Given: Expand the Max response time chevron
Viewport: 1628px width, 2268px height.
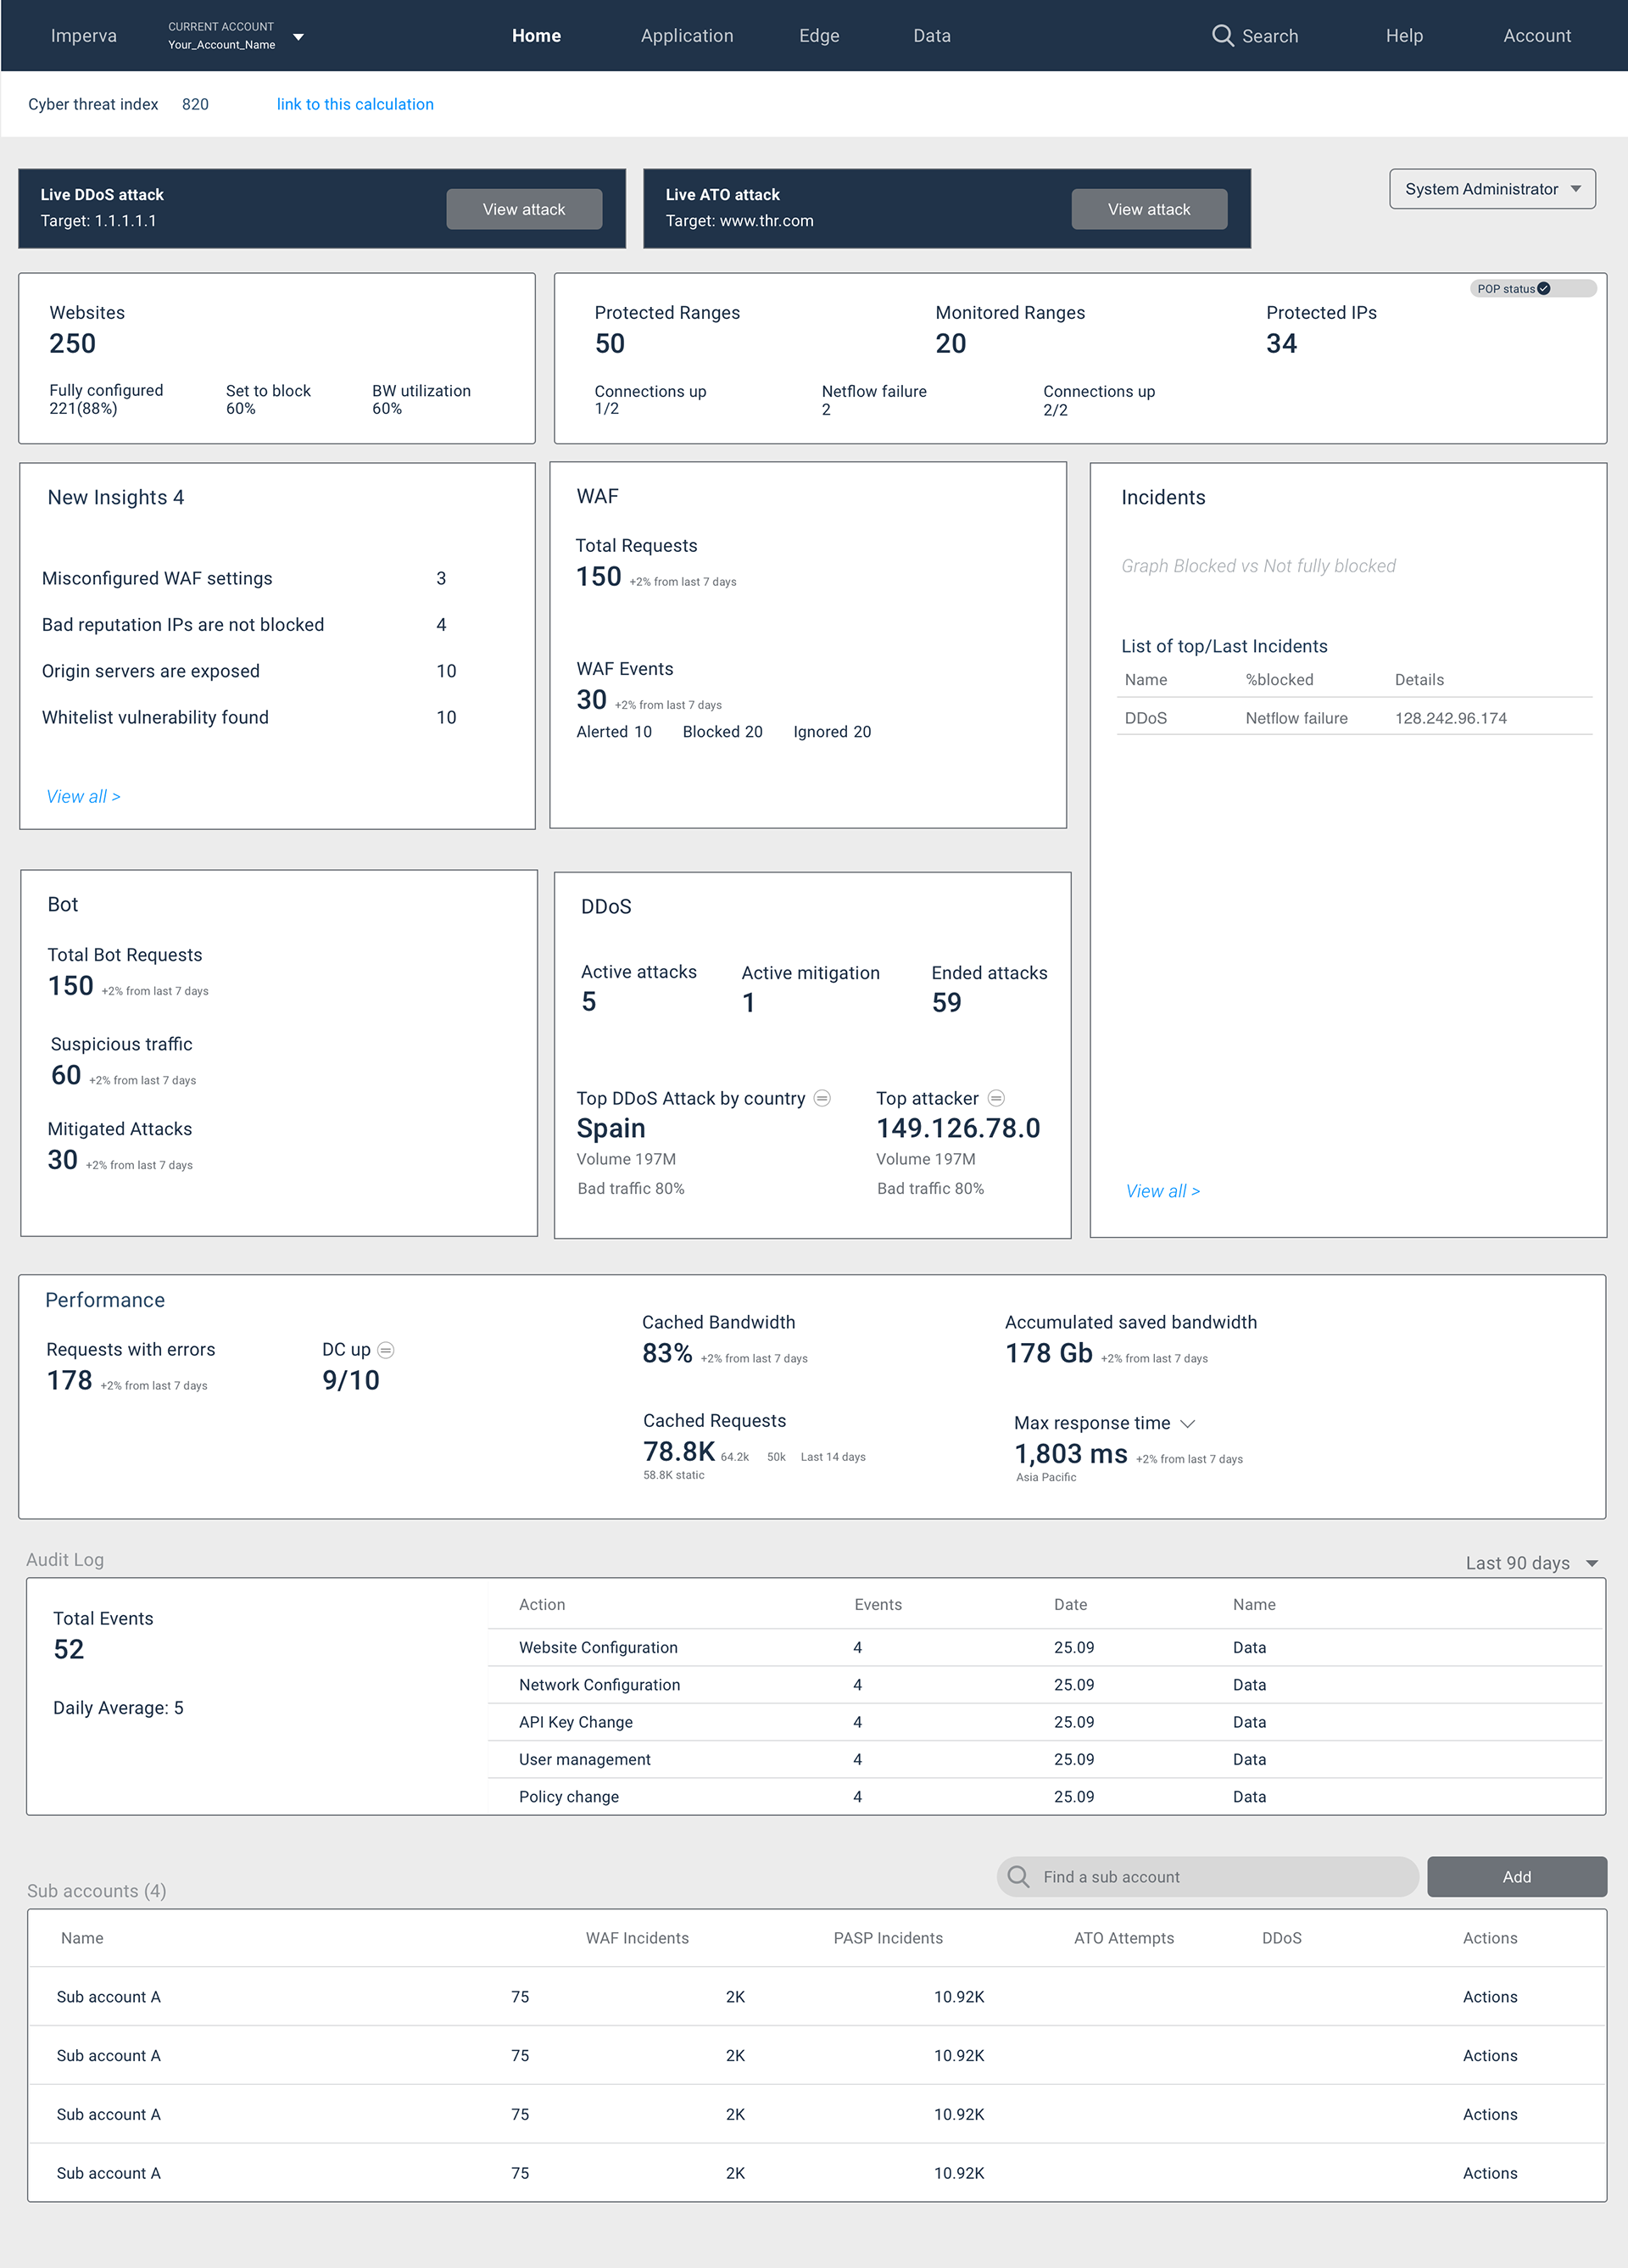Looking at the screenshot, I should (1188, 1423).
